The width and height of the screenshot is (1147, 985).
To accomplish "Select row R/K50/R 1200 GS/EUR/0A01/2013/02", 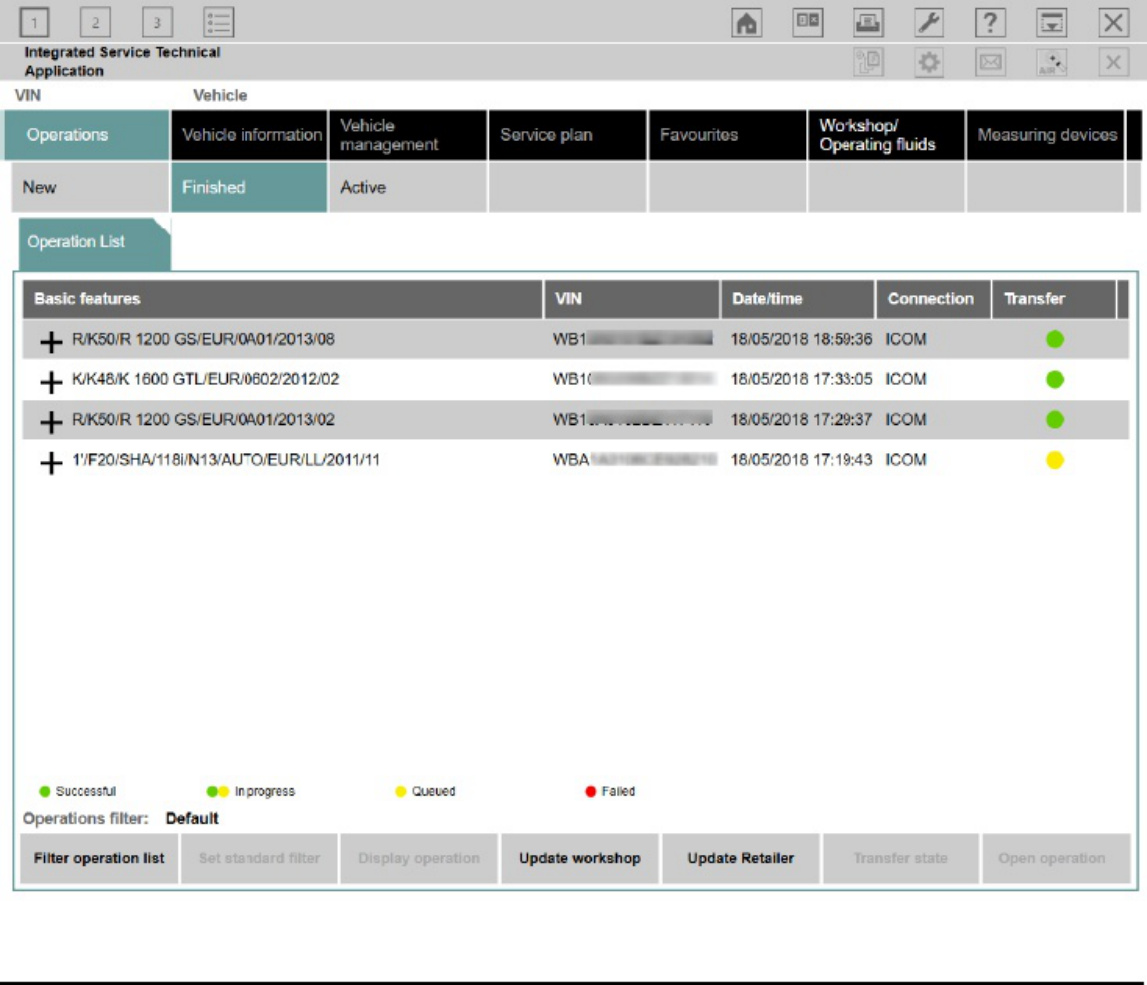I will click(575, 420).
